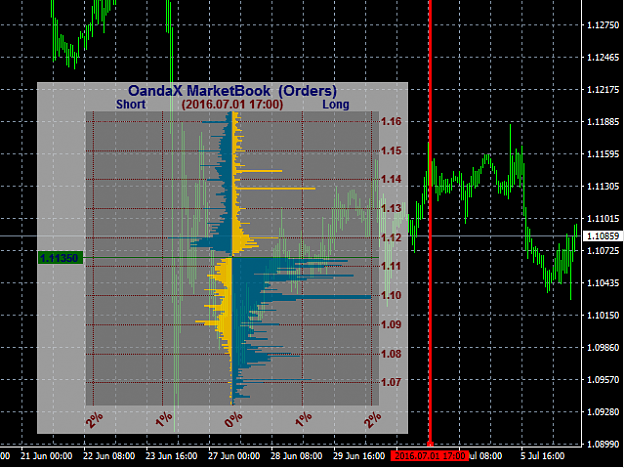The image size is (625, 469).
Task: Click the 29 Jun 16:00 time label
Action: [359, 456]
